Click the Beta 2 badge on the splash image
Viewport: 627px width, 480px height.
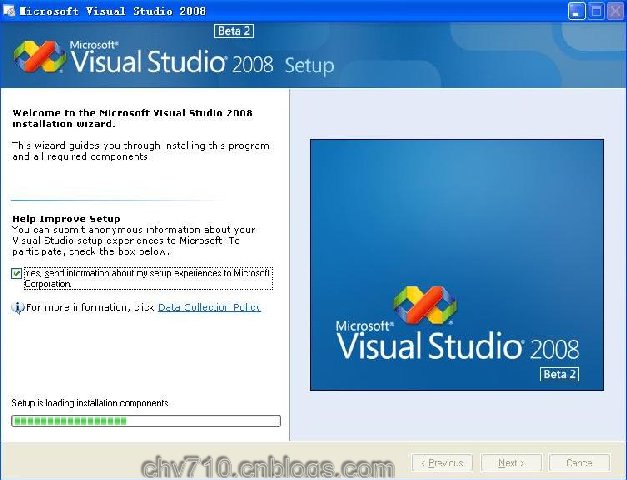coord(559,374)
